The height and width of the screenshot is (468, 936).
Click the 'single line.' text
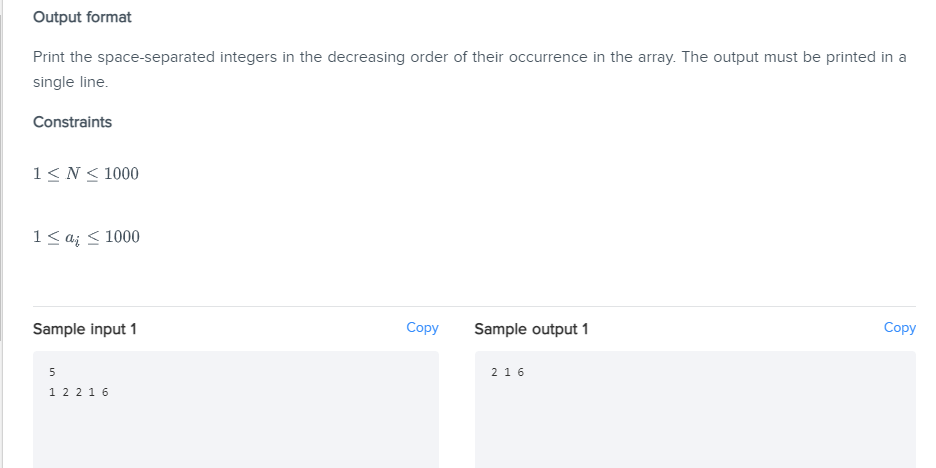coord(70,82)
